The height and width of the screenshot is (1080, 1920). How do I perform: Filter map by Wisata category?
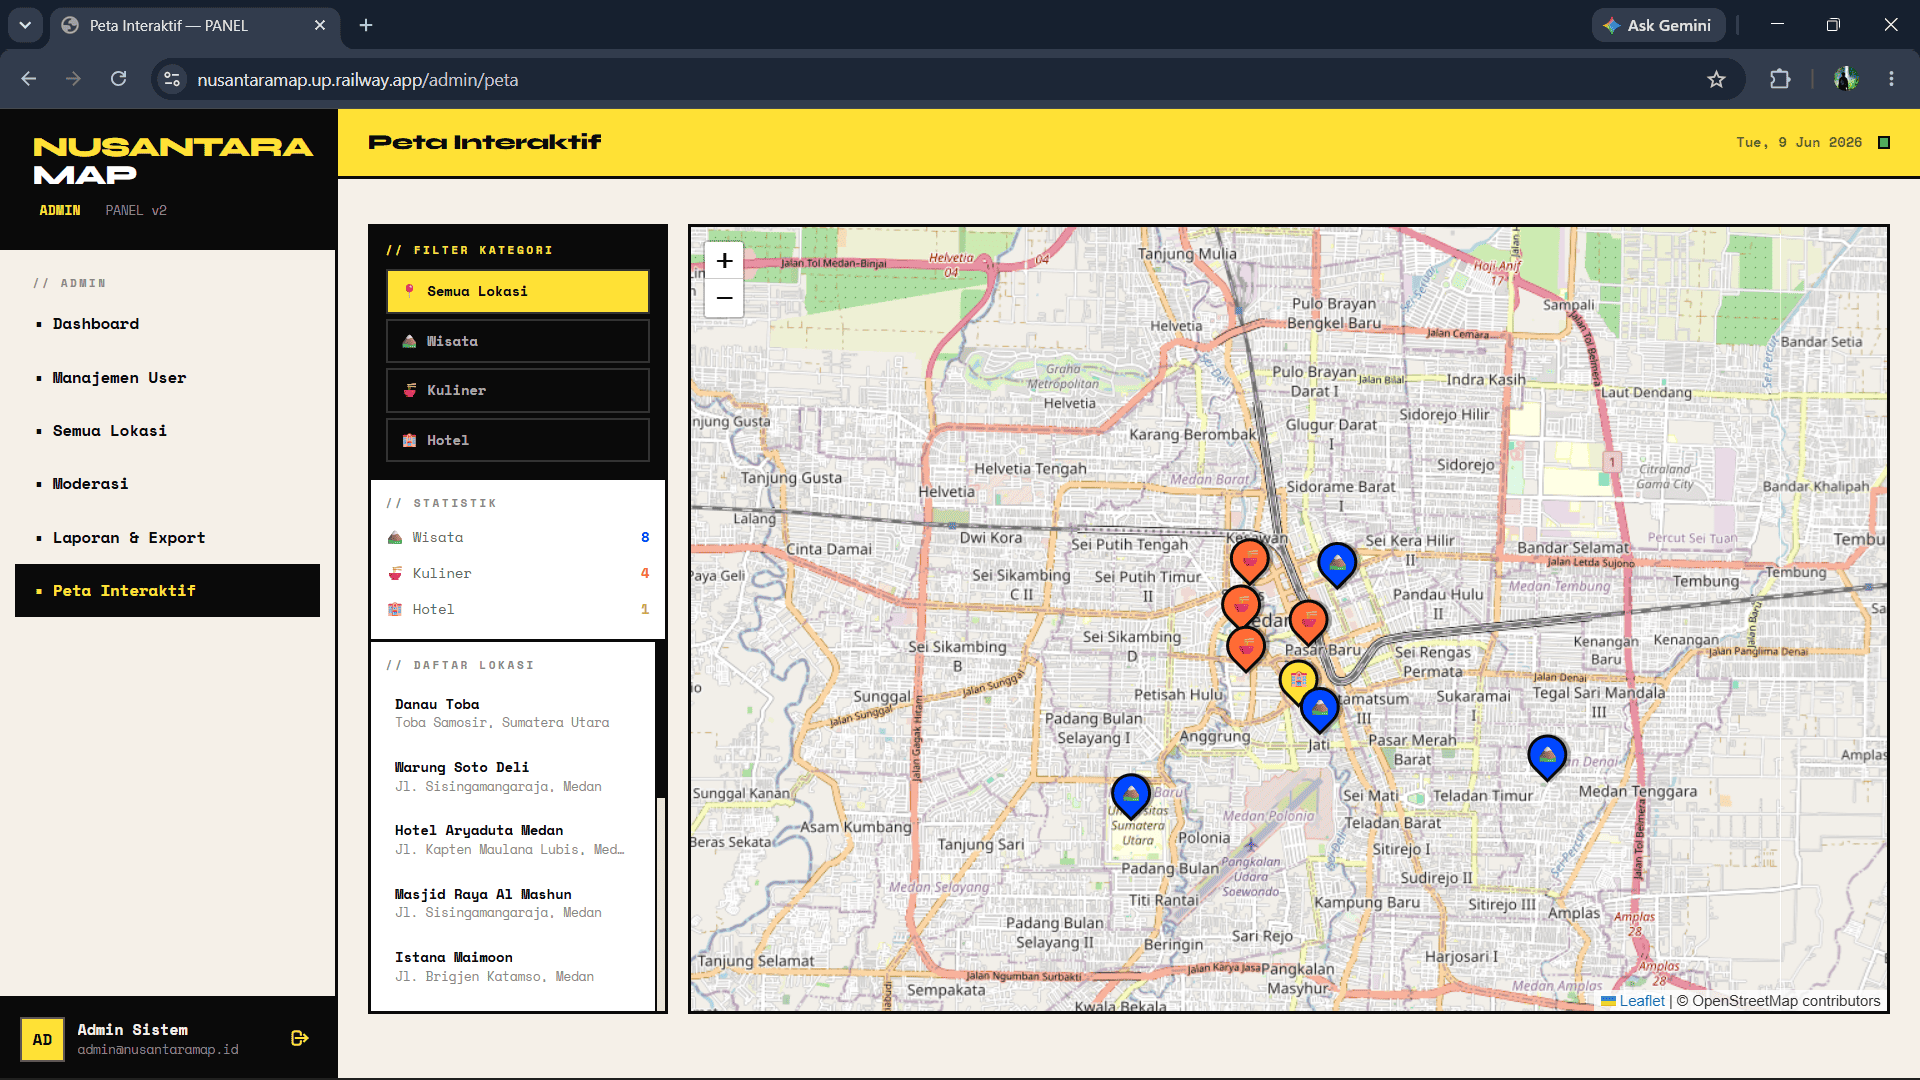518,341
